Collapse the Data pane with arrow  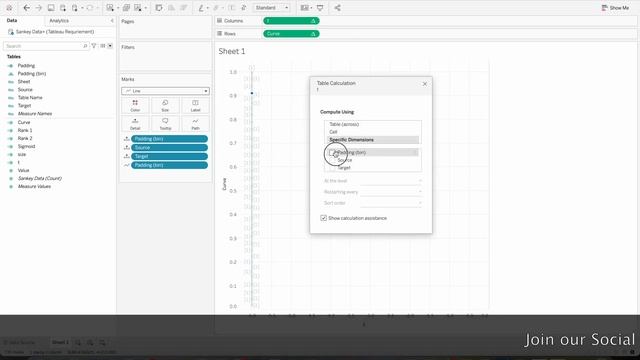tap(112, 20)
